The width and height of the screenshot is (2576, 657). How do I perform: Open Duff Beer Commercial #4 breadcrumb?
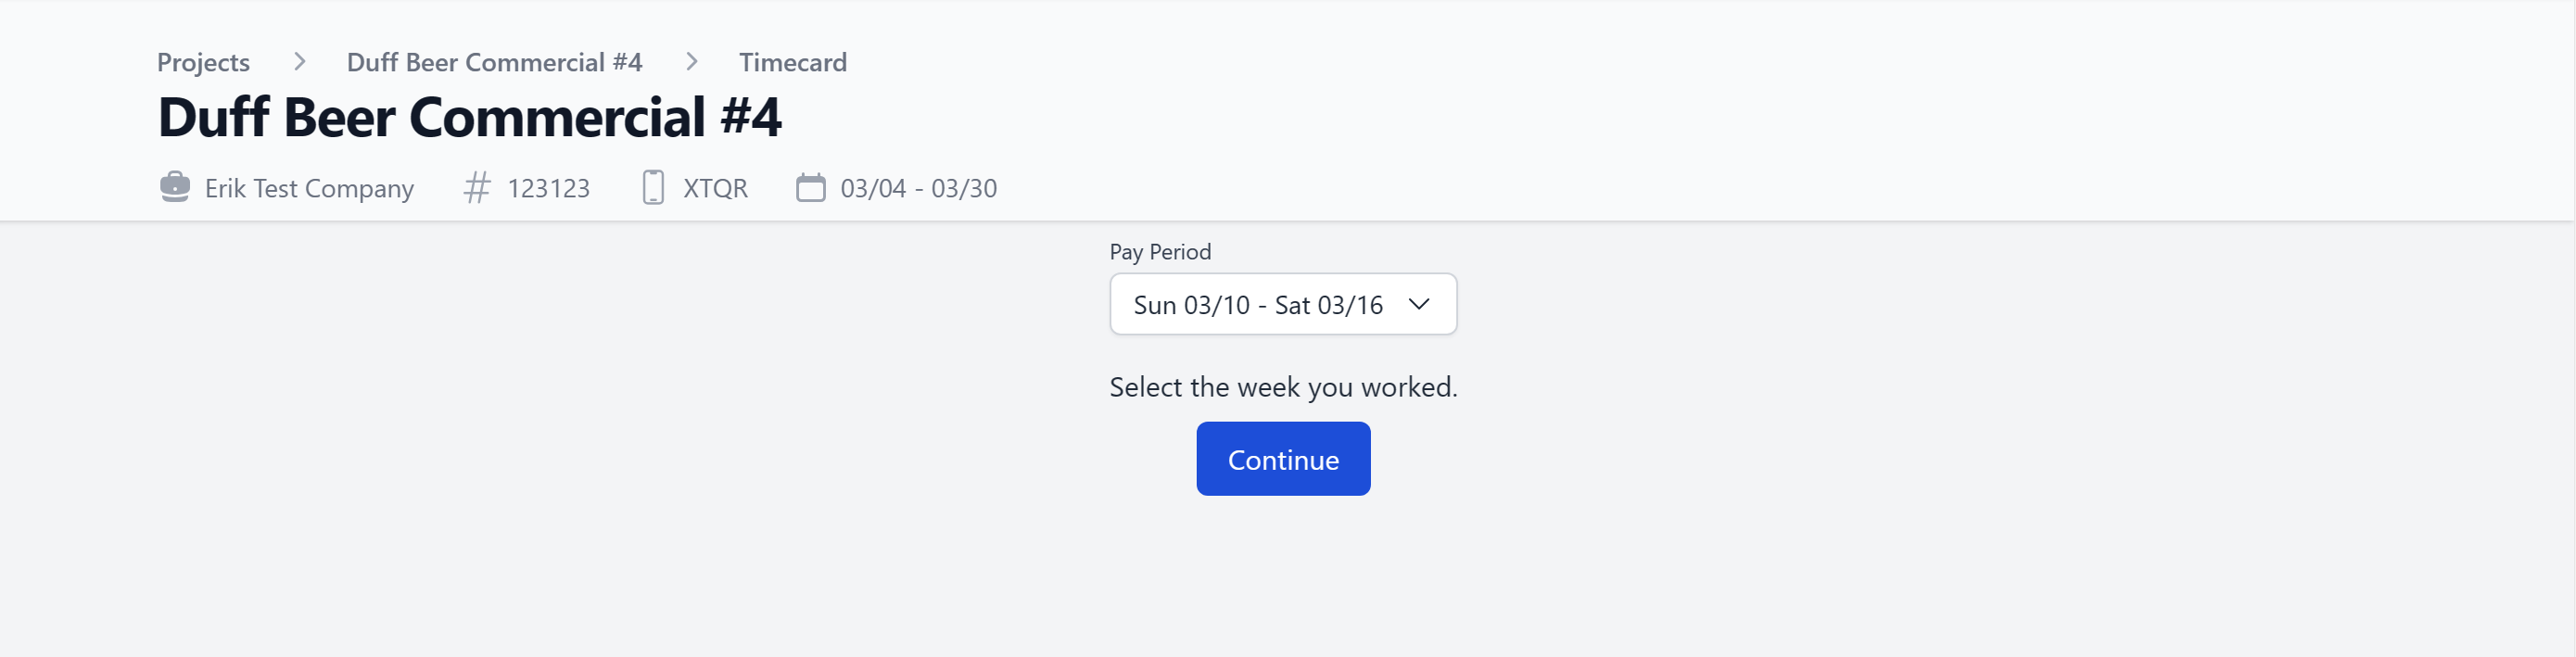pyautogui.click(x=494, y=62)
